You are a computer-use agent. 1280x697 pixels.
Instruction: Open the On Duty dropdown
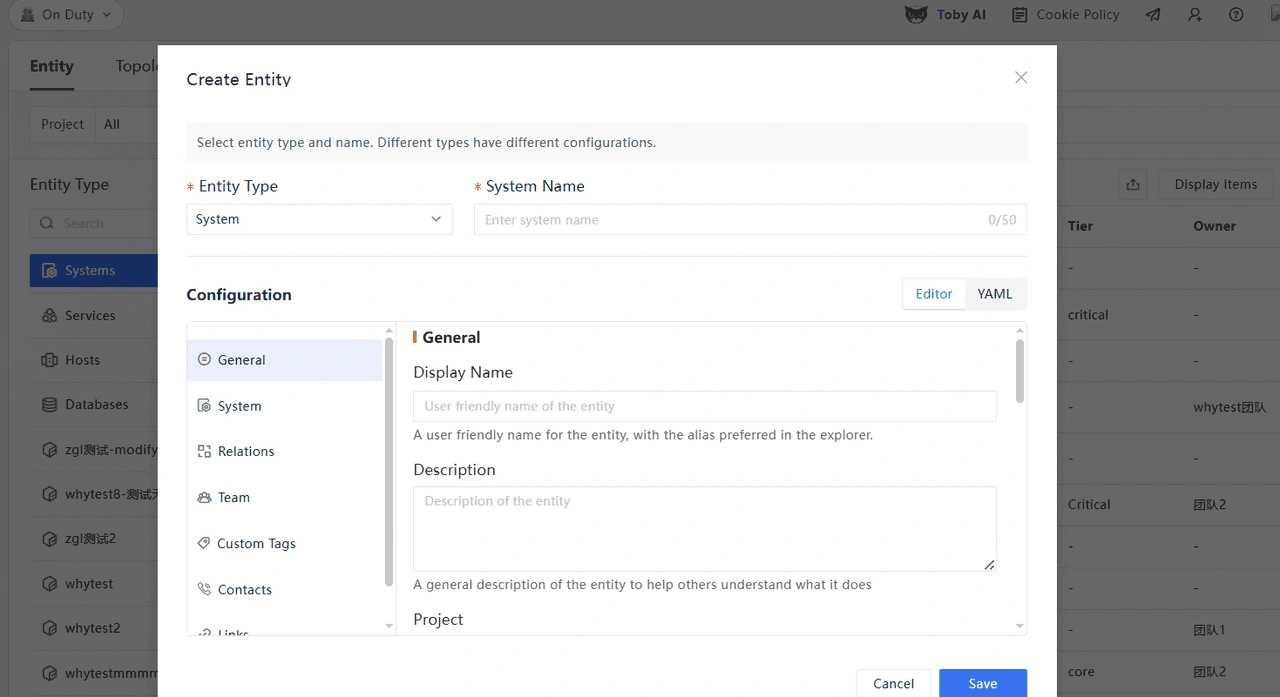tap(66, 15)
